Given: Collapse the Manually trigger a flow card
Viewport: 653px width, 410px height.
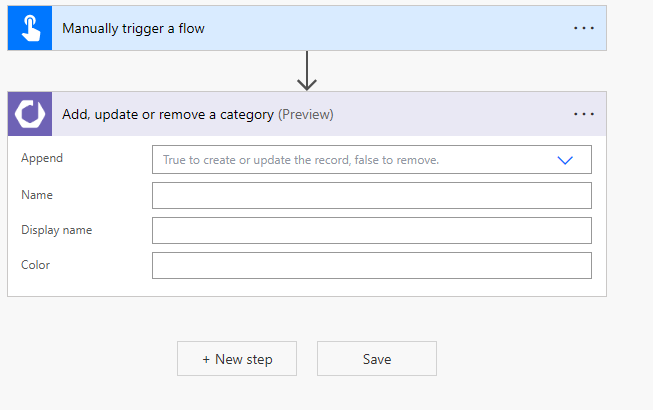Looking at the screenshot, I should [x=300, y=28].
